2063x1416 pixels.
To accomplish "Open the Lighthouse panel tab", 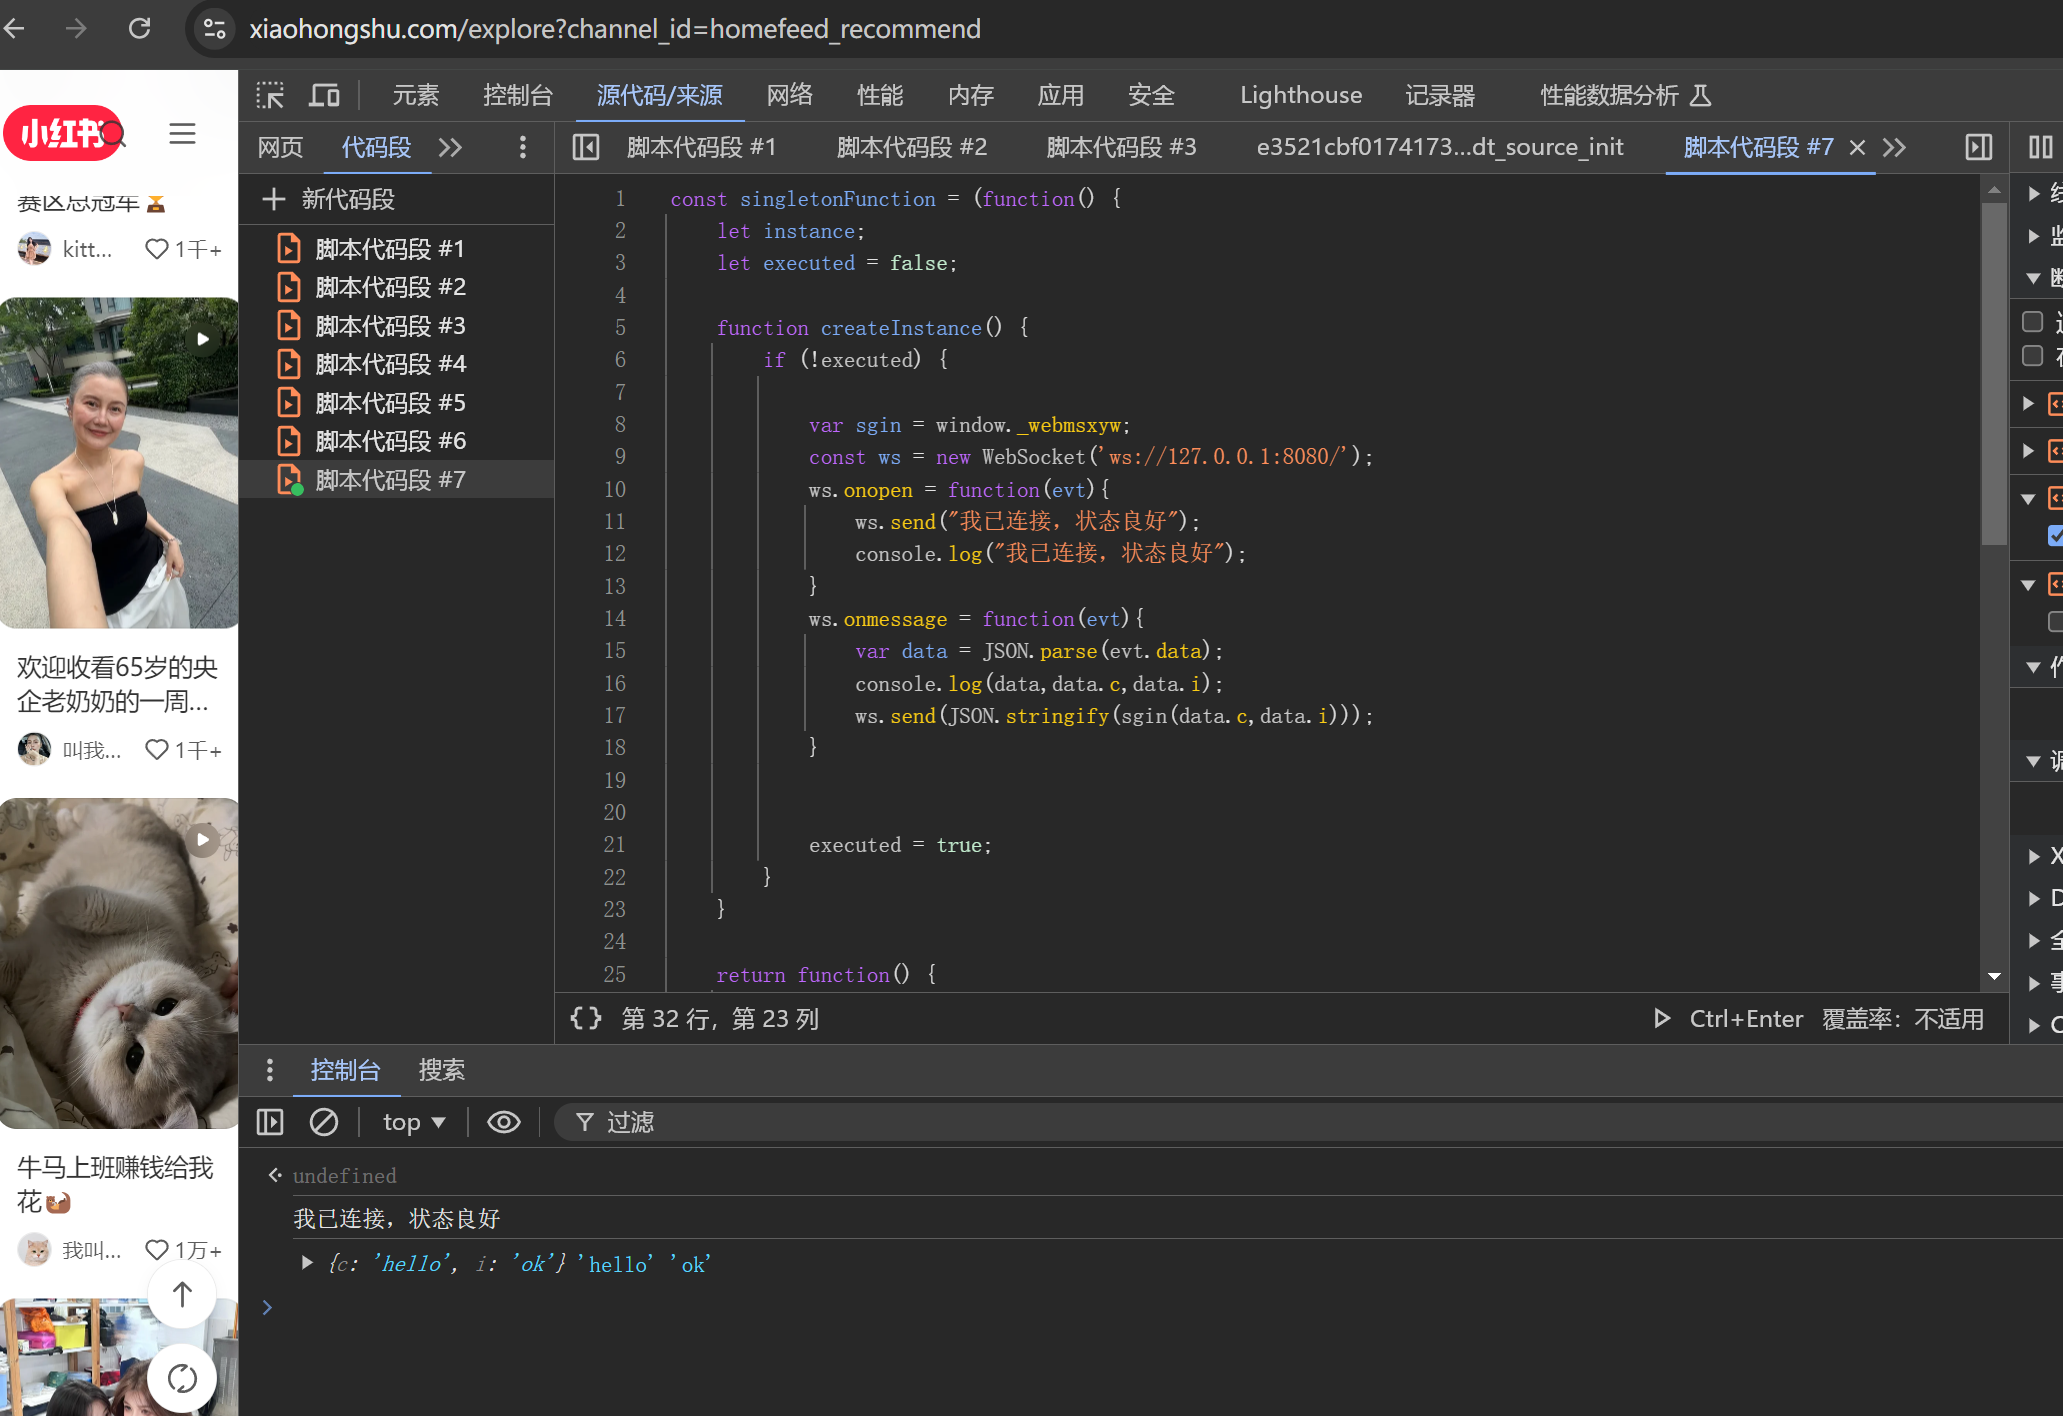I will pyautogui.click(x=1301, y=96).
